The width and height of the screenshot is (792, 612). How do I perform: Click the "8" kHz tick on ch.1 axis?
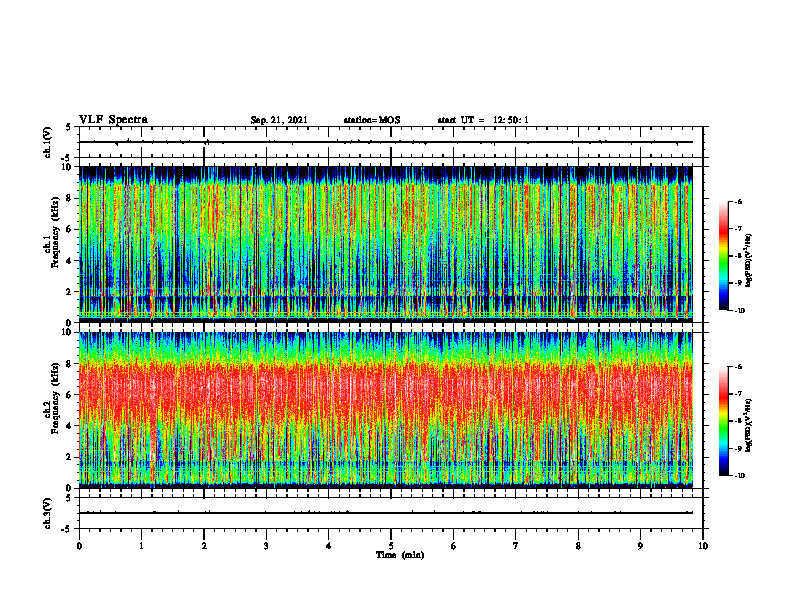click(x=69, y=198)
